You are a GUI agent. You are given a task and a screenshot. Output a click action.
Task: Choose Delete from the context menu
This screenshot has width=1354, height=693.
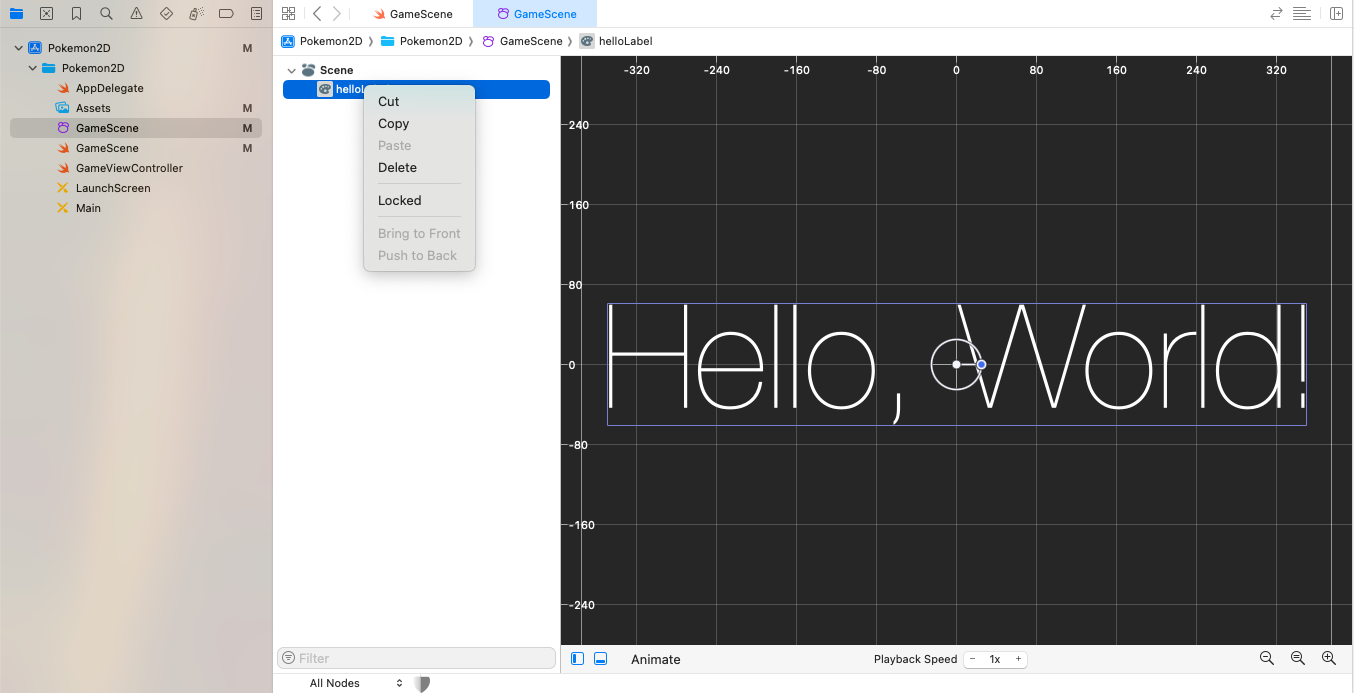(397, 167)
